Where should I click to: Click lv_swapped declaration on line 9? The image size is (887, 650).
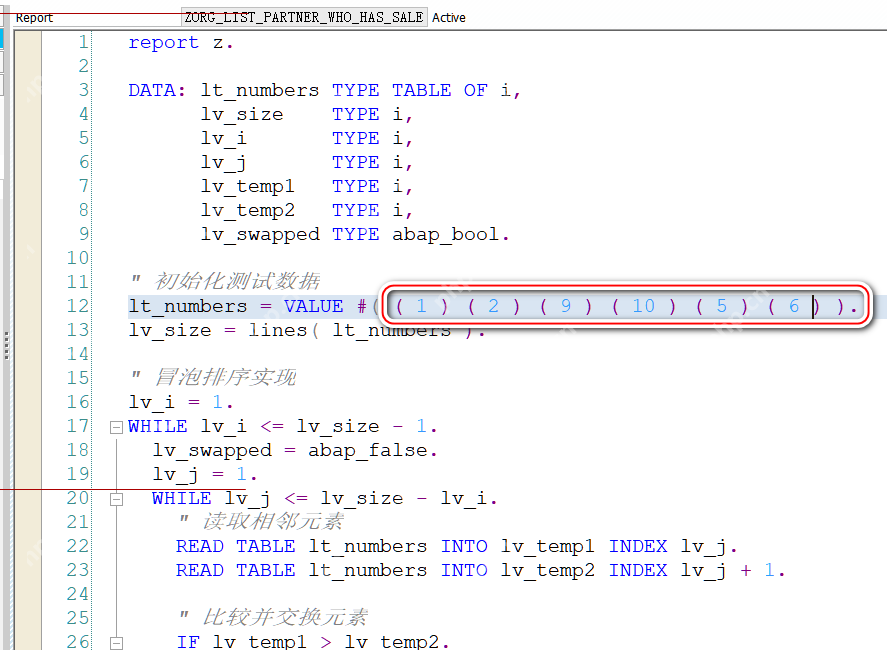(x=260, y=234)
